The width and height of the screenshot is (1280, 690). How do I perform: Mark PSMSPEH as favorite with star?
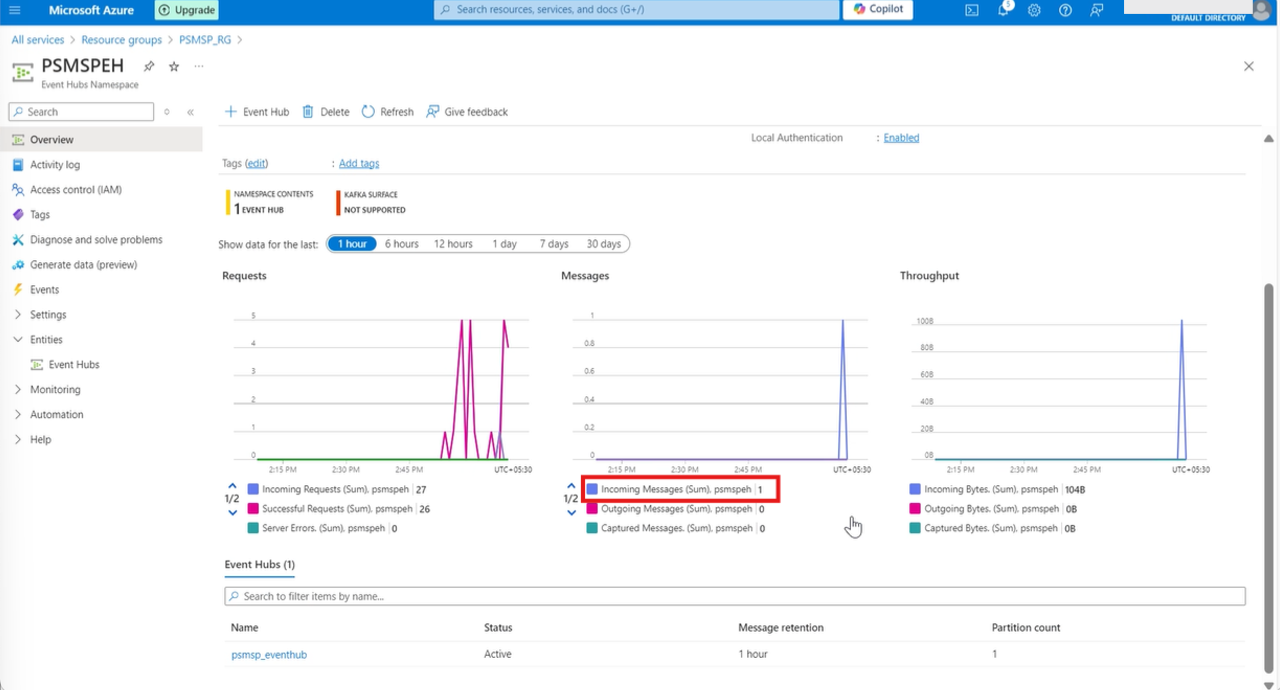pyautogui.click(x=174, y=66)
